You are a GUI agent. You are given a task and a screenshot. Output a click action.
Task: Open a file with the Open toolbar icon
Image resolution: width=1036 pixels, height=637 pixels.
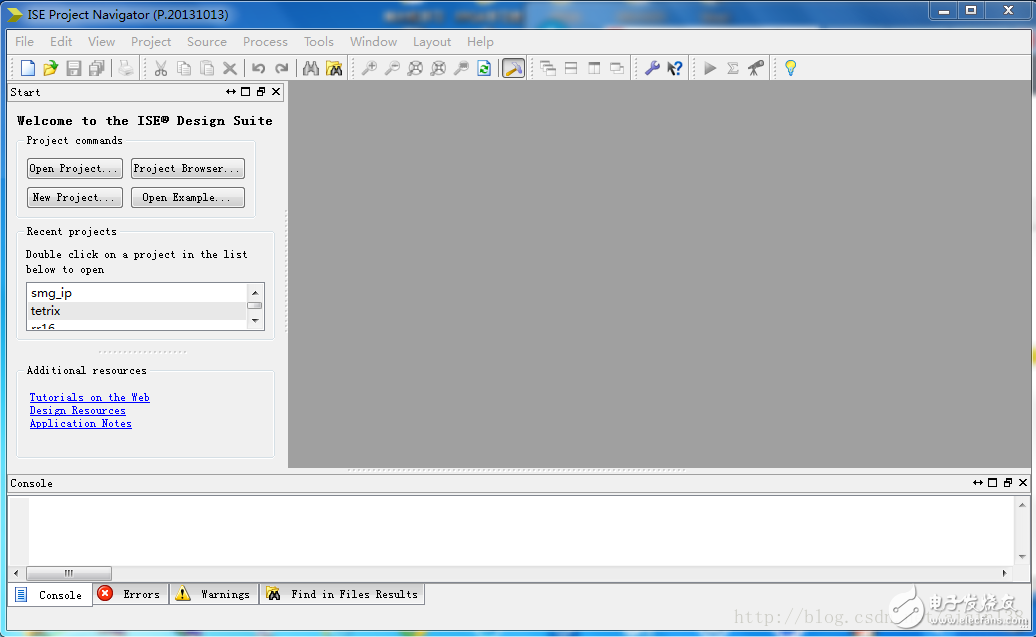[x=50, y=67]
